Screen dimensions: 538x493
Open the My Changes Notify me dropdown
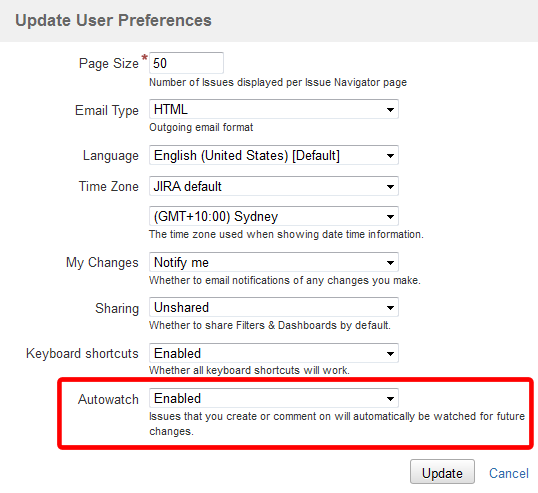pyautogui.click(x=274, y=262)
